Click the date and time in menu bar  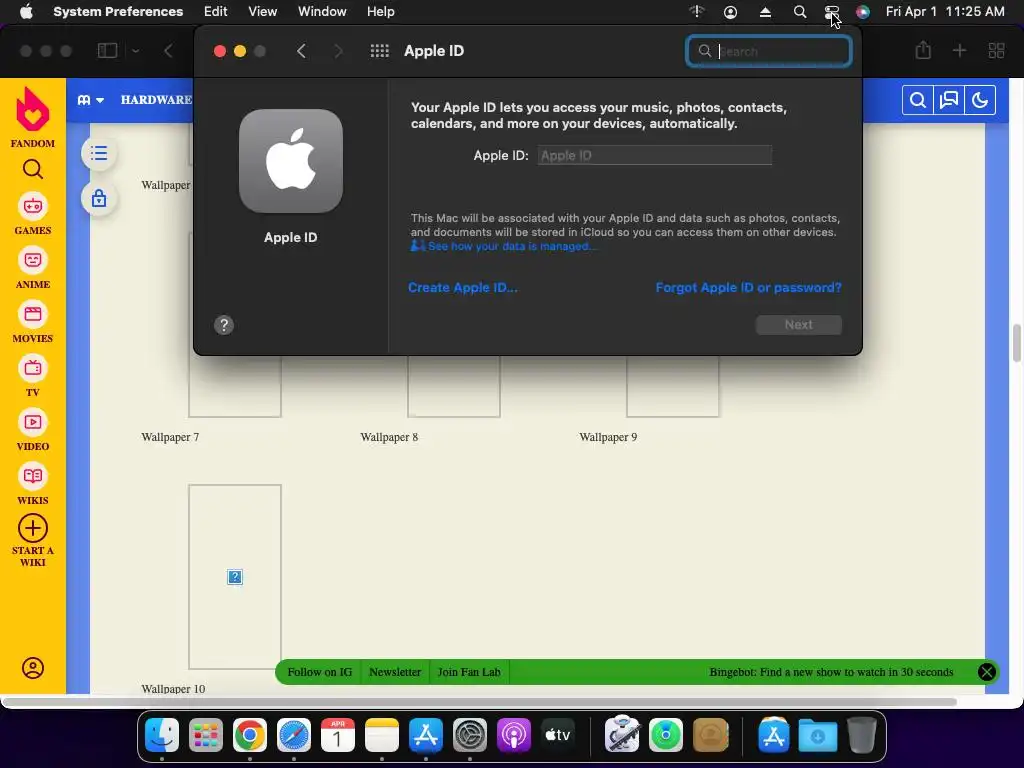click(x=945, y=12)
